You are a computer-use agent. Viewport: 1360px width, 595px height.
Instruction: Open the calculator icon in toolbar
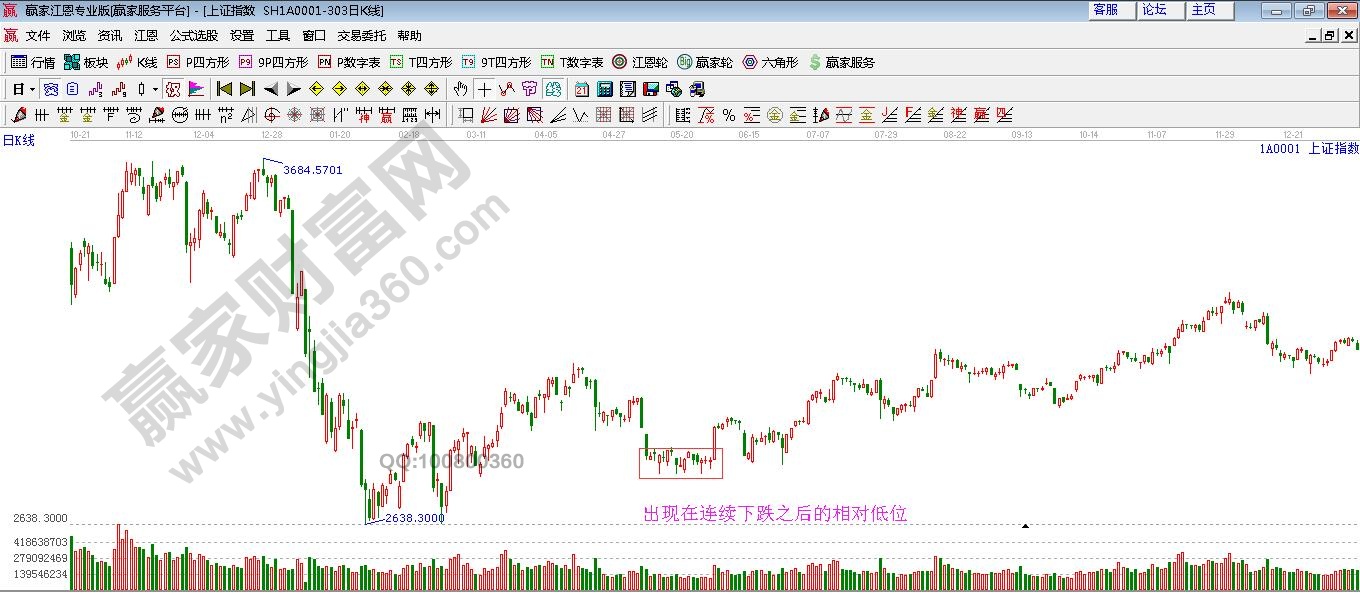tap(604, 89)
